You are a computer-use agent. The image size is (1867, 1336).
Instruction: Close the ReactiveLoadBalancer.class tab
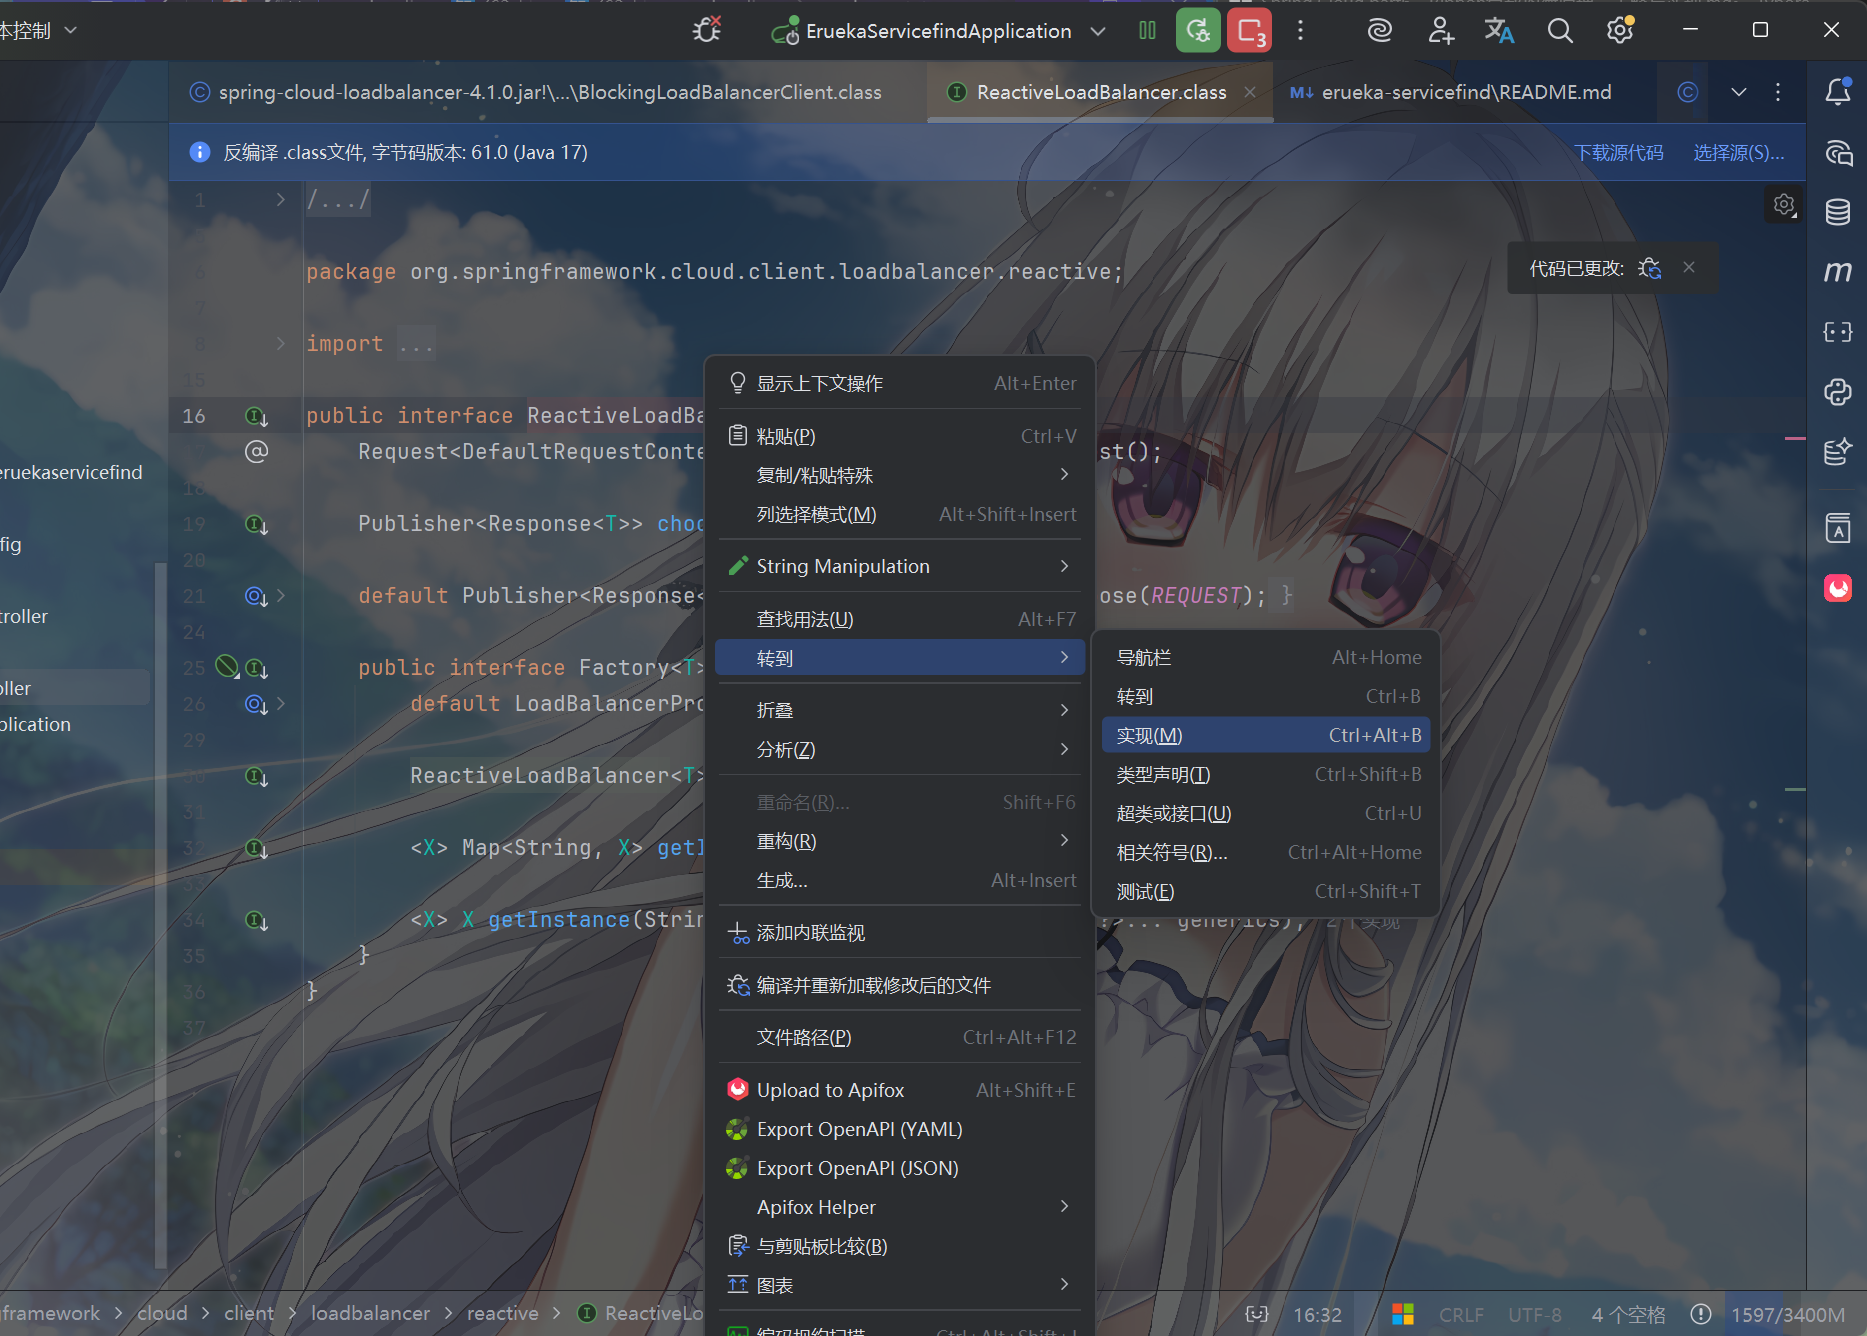point(1250,92)
